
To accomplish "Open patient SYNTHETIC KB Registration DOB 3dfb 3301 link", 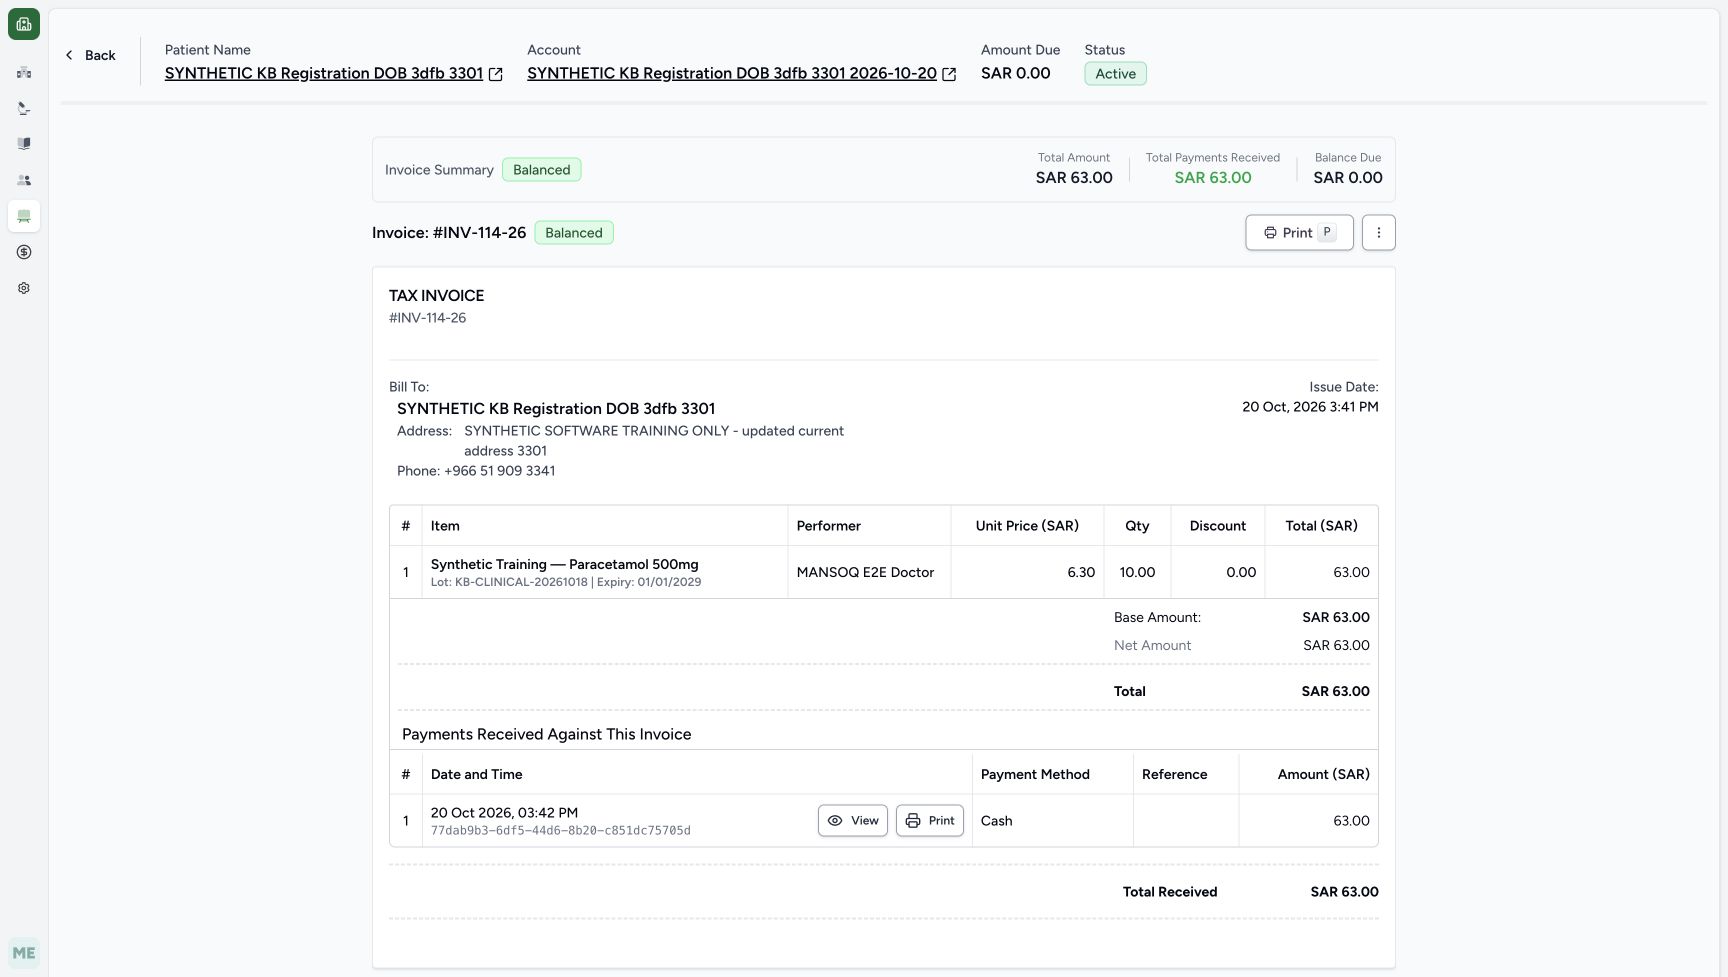I will [x=324, y=73].
